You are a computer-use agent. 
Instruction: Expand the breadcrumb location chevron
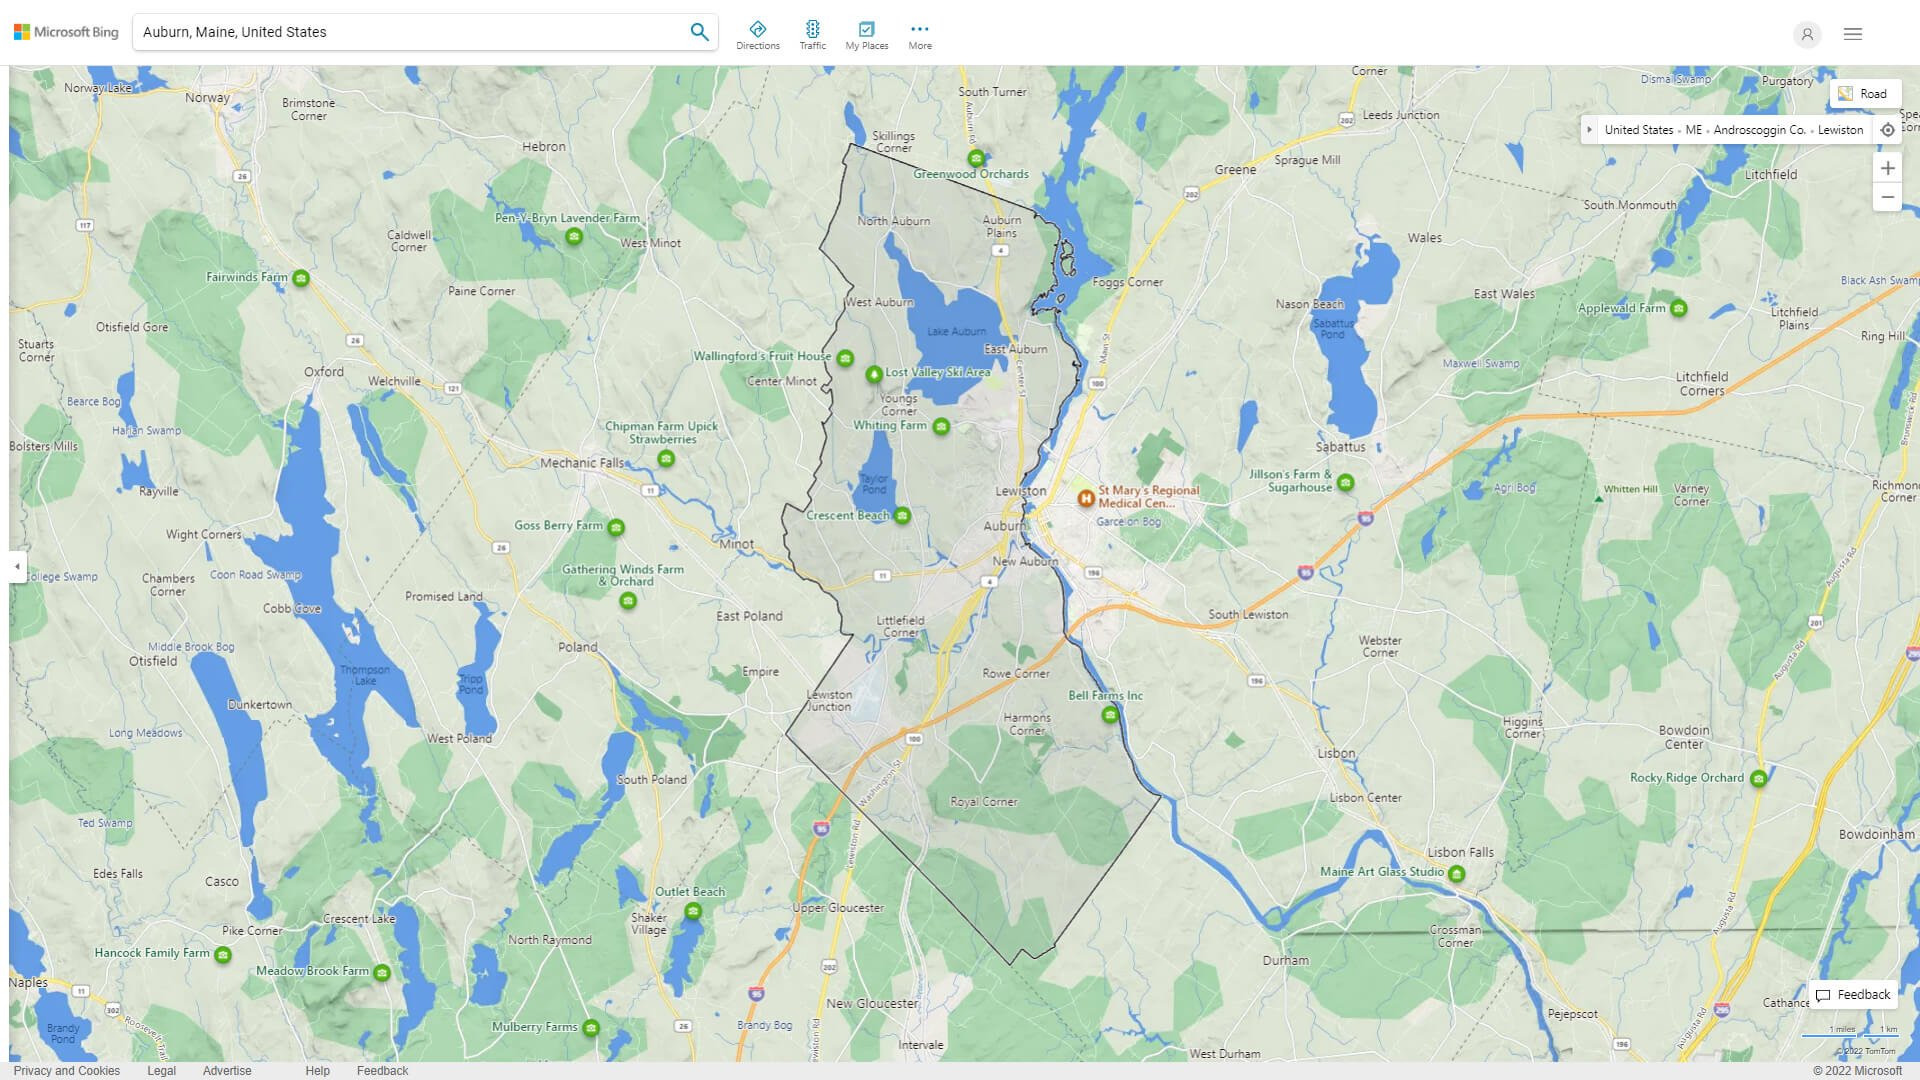point(1590,129)
